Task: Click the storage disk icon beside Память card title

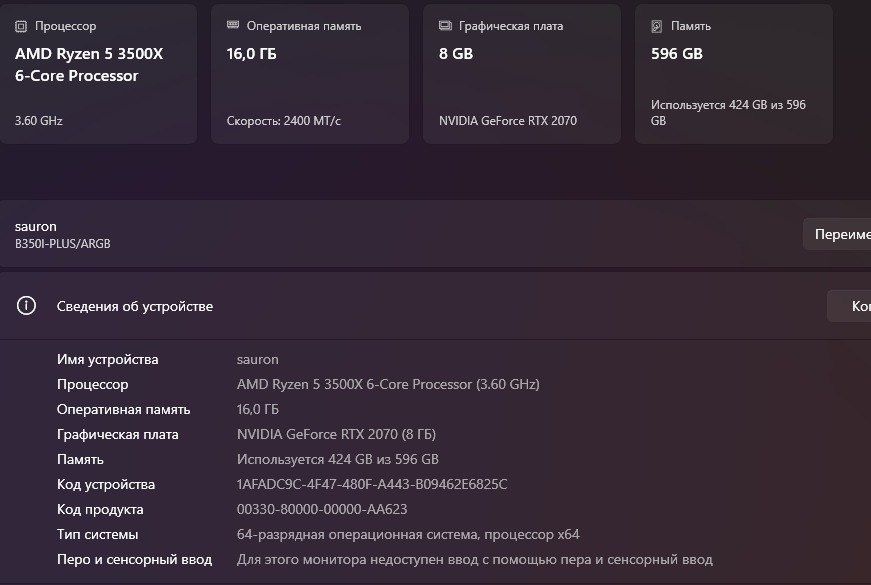Action: point(657,26)
